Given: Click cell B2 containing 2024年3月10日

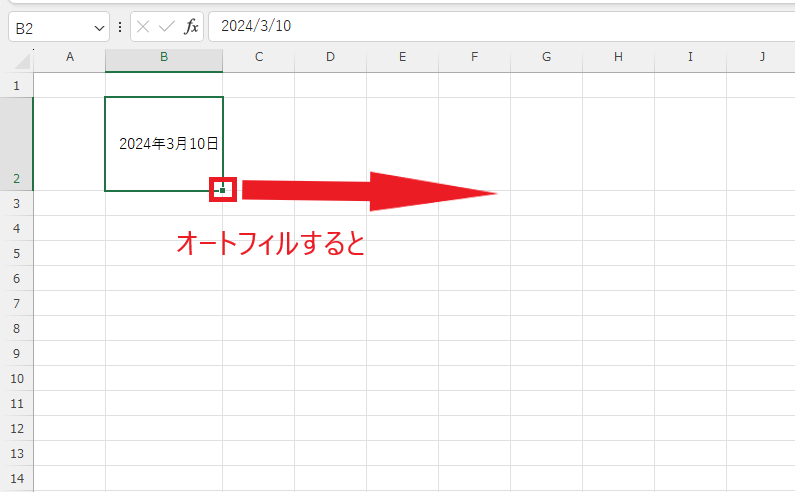Looking at the screenshot, I should [164, 144].
